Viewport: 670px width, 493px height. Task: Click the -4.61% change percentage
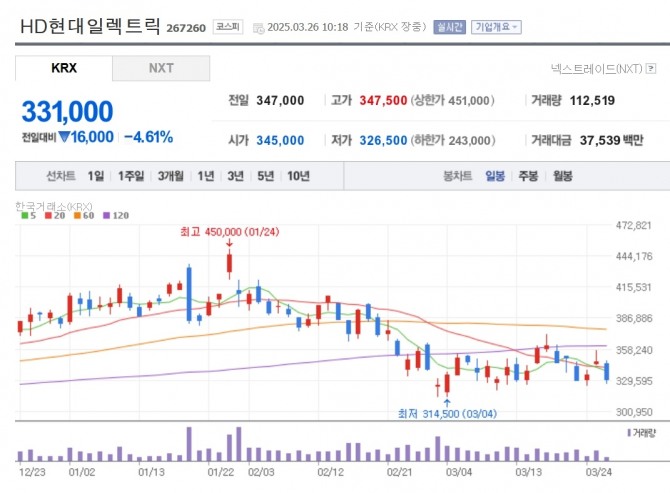point(148,137)
